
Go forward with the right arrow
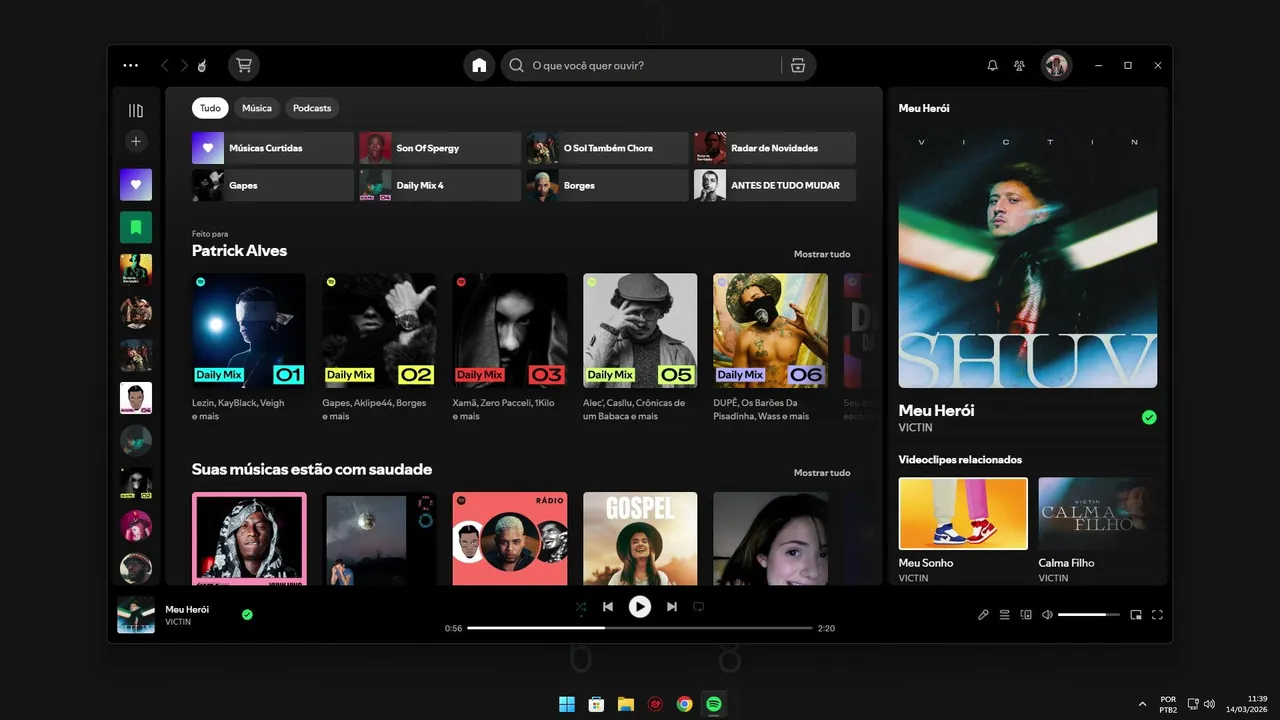click(184, 66)
